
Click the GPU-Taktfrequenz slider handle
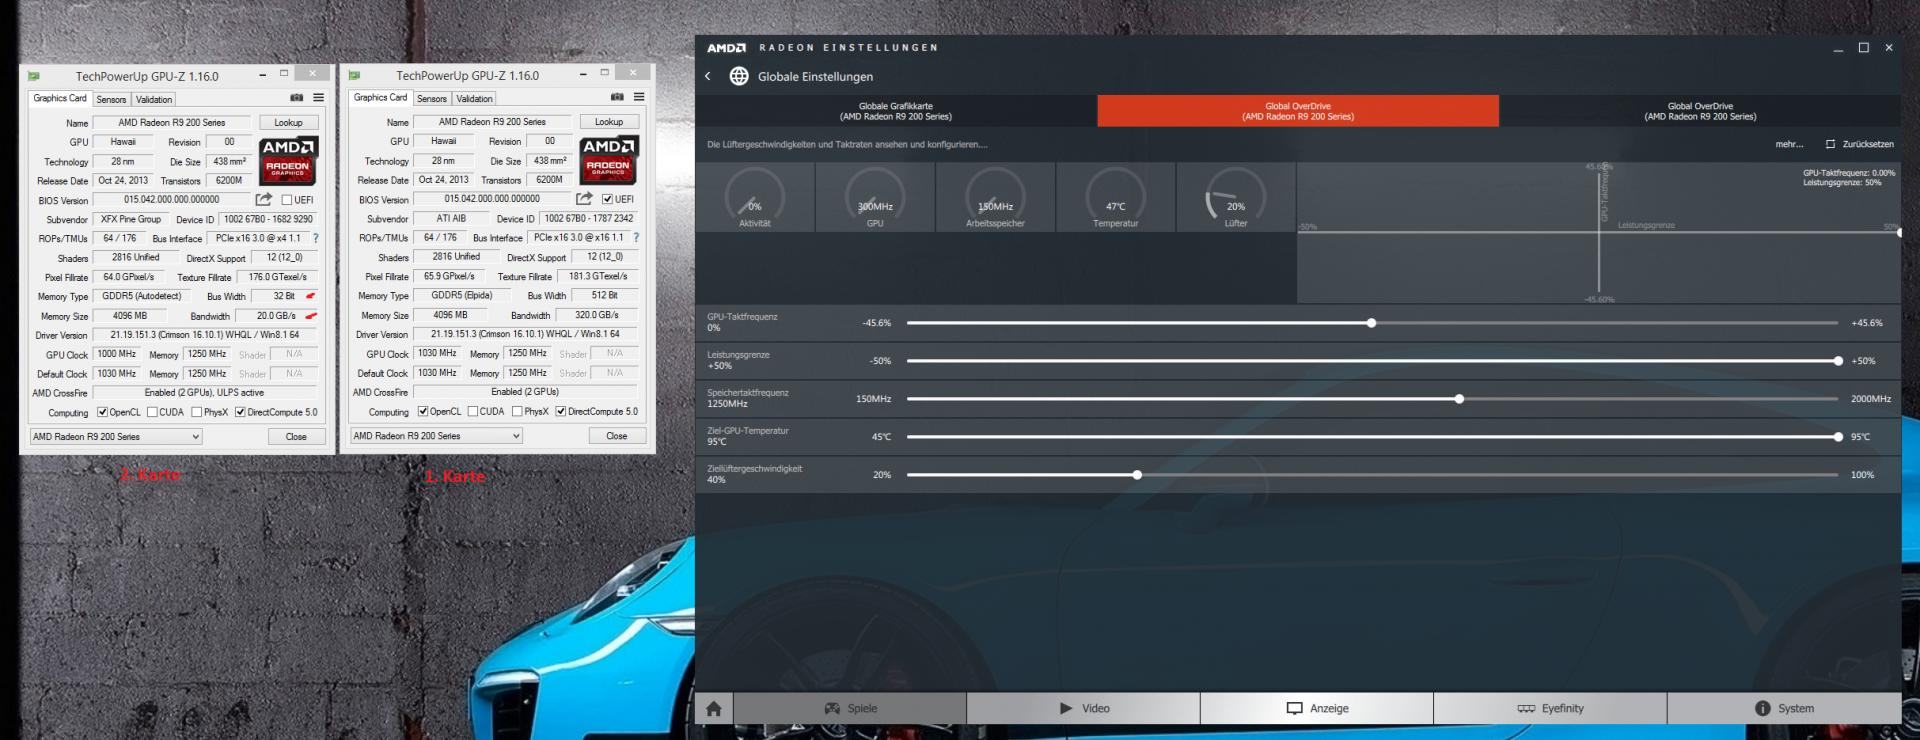1372,323
